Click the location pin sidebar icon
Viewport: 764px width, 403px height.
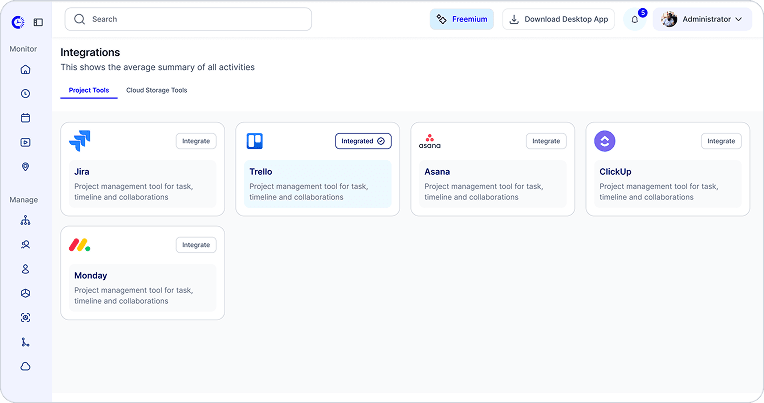[x=25, y=167]
